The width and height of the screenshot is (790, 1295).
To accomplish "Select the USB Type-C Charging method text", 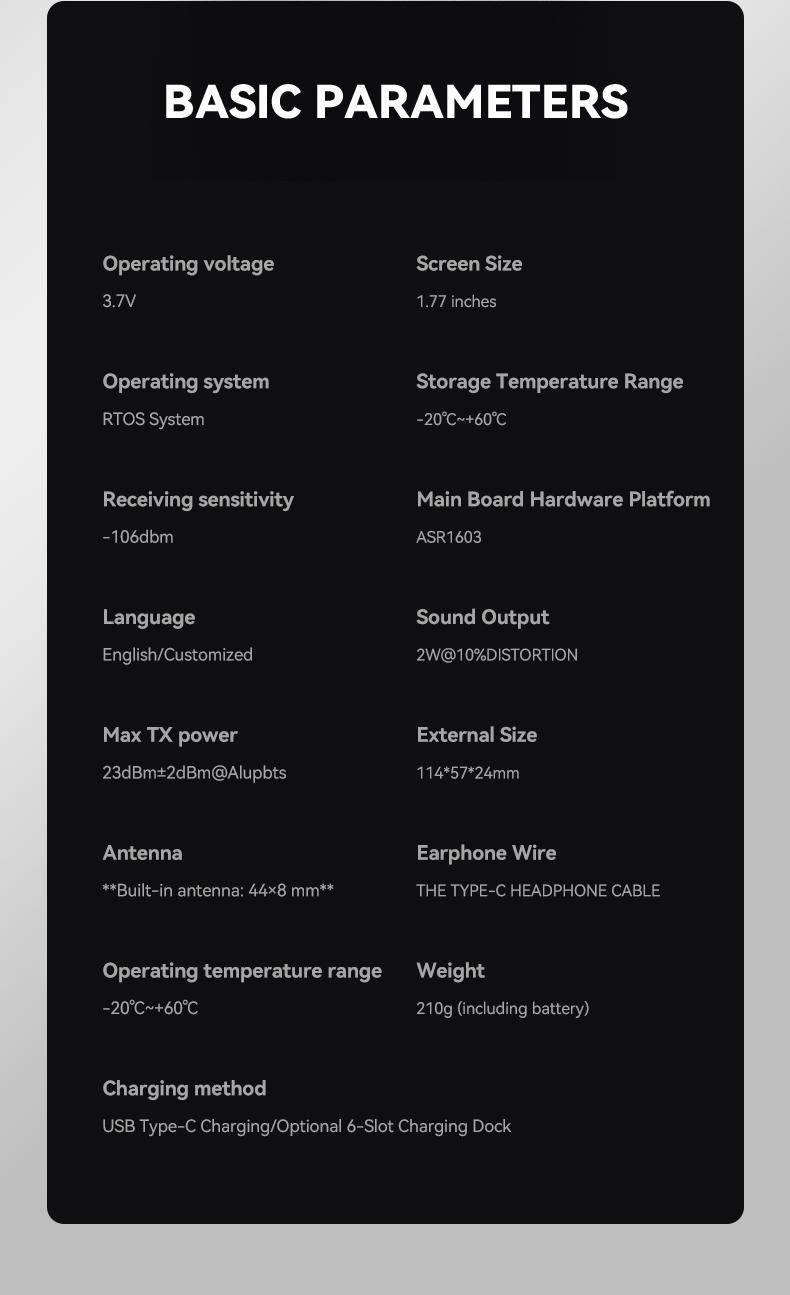I will pyautogui.click(x=307, y=1126).
